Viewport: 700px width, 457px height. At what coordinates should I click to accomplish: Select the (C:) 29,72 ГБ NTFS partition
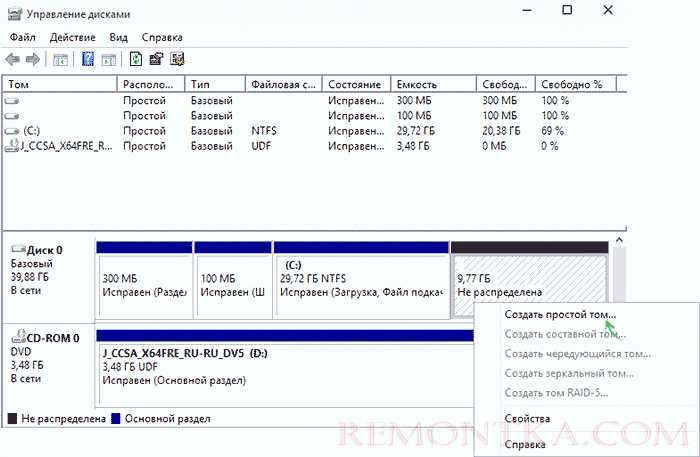tap(361, 280)
